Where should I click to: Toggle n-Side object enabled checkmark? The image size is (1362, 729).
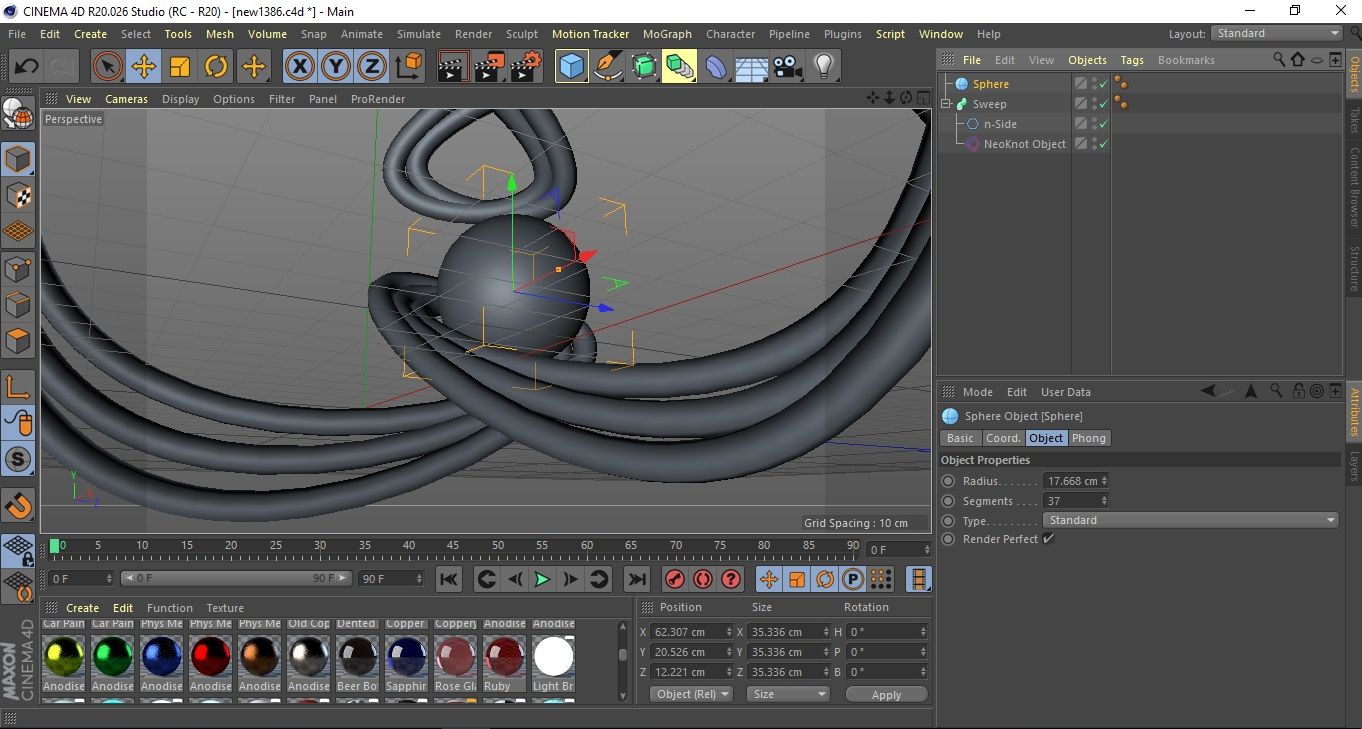tap(1103, 124)
